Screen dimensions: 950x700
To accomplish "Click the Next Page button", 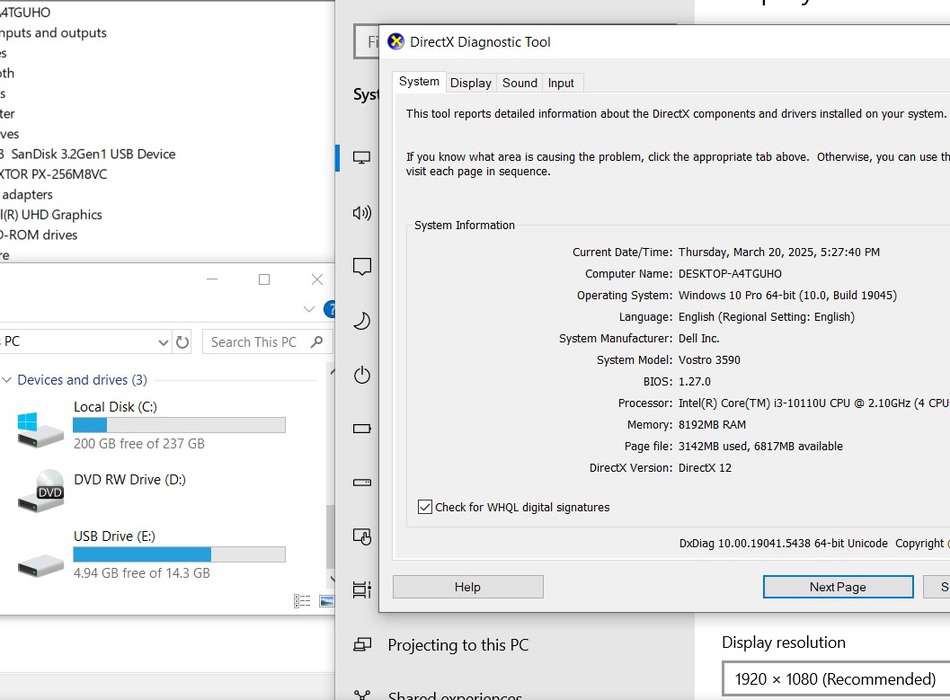I will tap(837, 587).
